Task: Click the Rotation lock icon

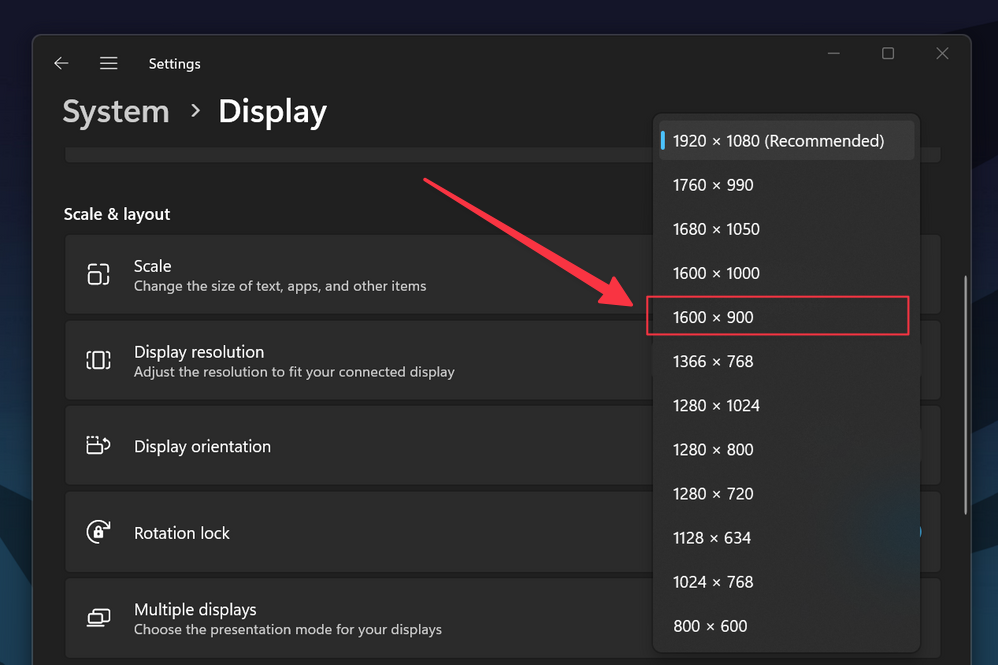Action: (x=98, y=532)
